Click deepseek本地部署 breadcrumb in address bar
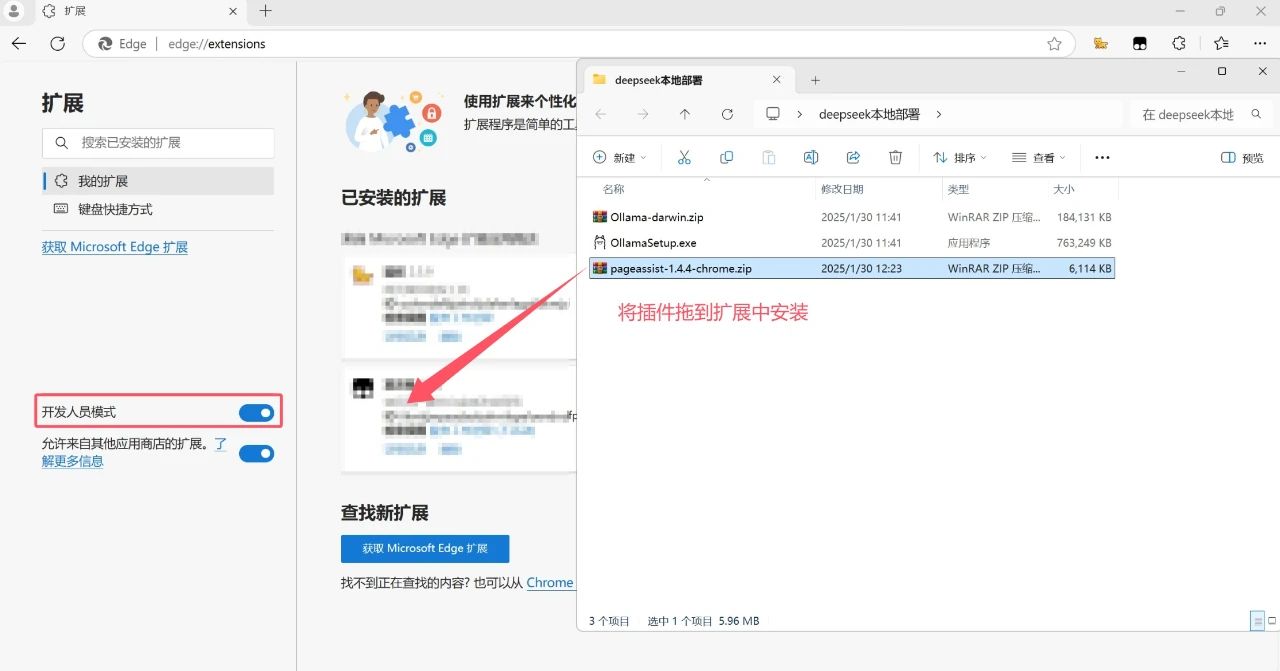Image resolution: width=1280 pixels, height=671 pixels. (x=869, y=114)
